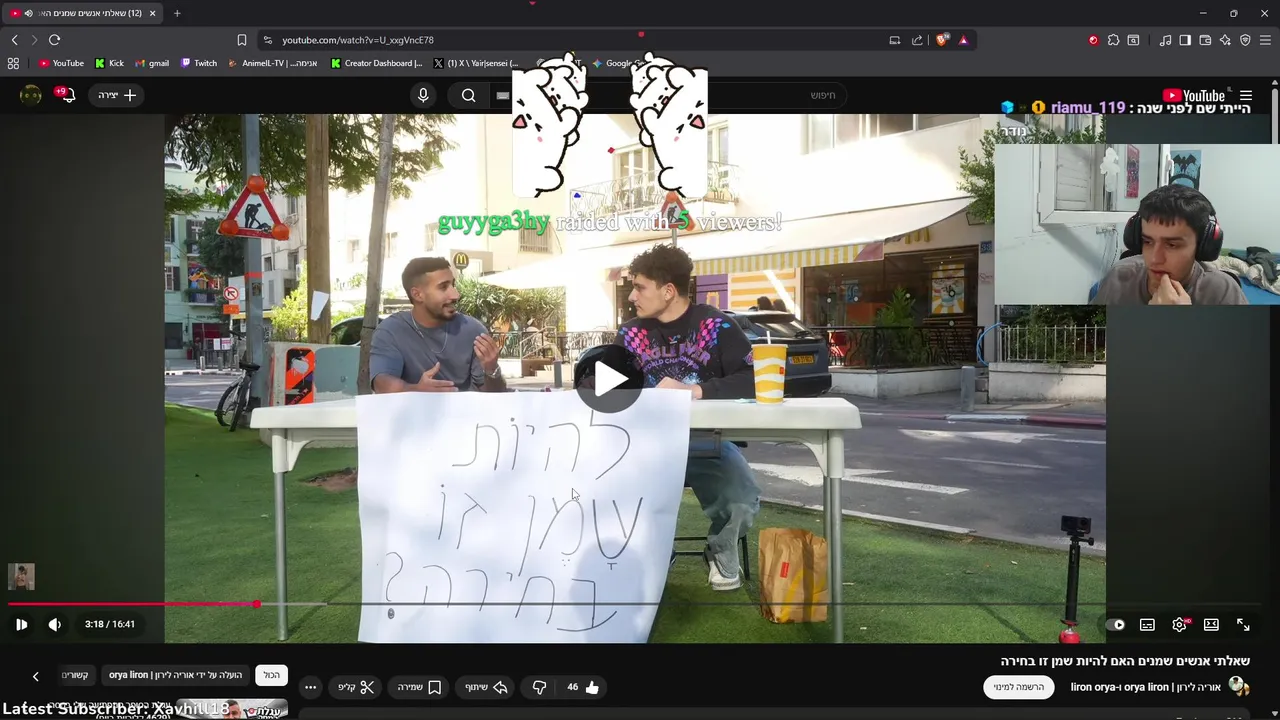
Task: Click the הרשמה למינוי subscribe button
Action: (x=1019, y=687)
